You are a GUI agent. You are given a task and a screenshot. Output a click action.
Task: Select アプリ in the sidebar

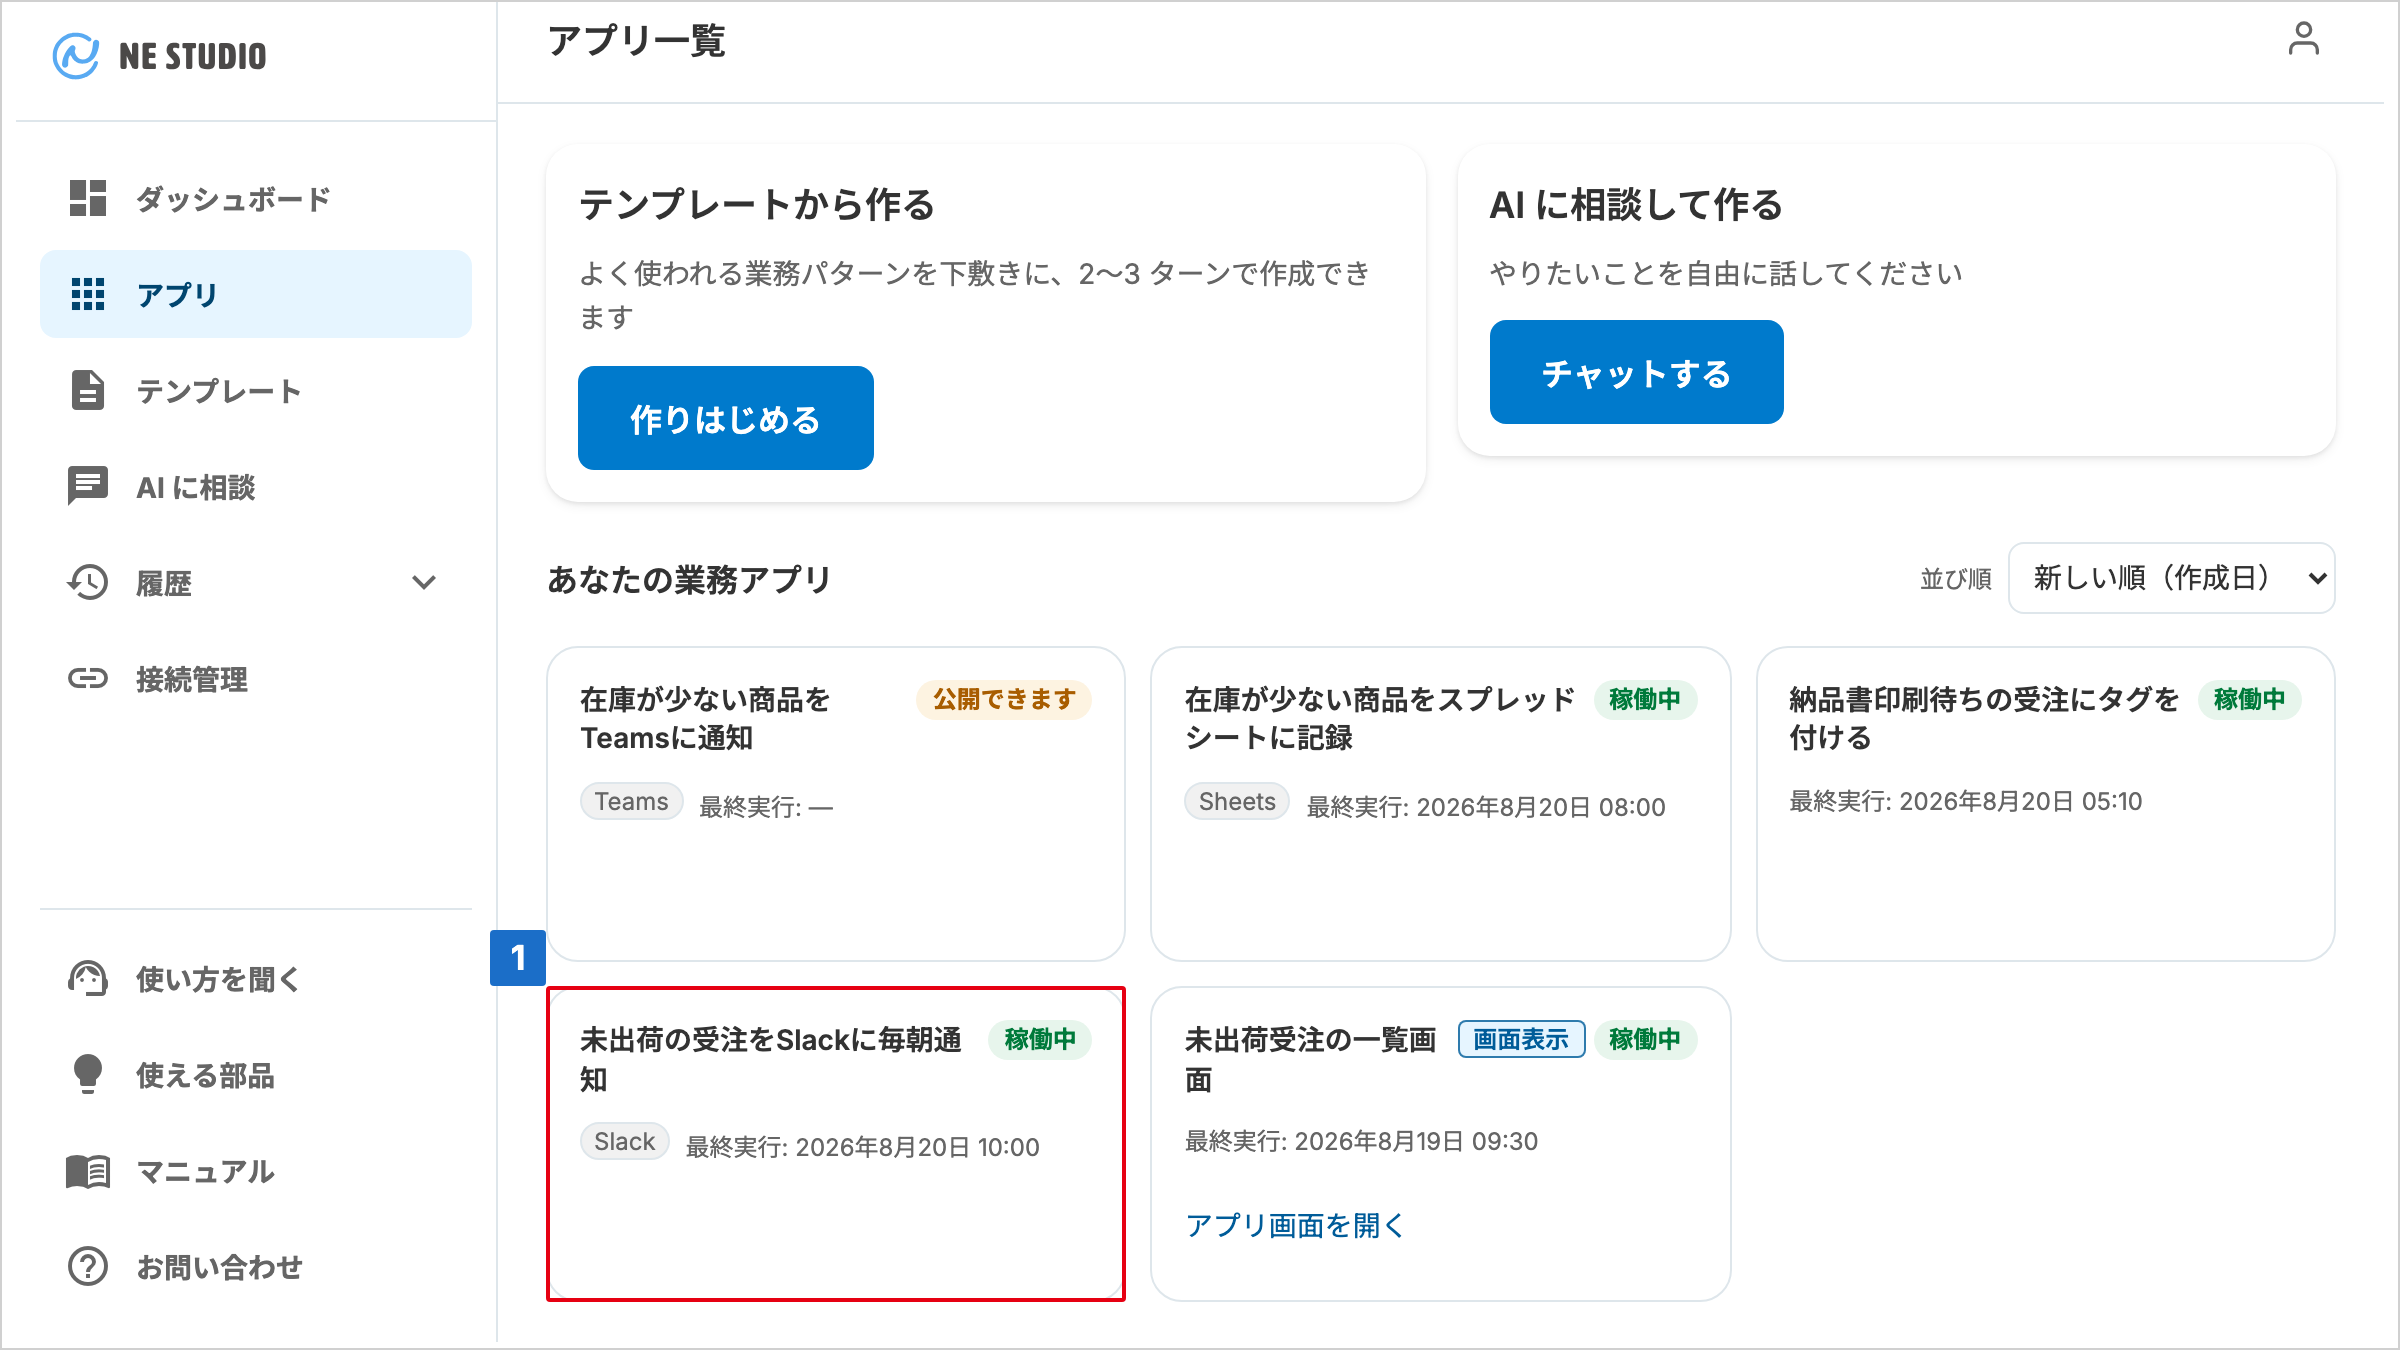[x=256, y=294]
